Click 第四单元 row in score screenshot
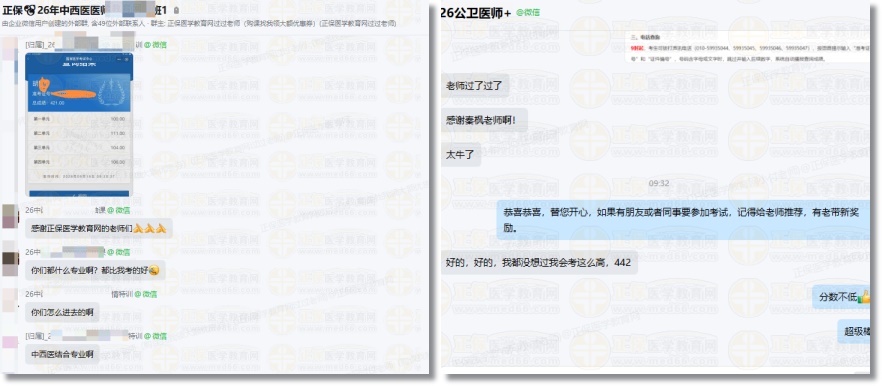The image size is (882, 386). click(x=79, y=161)
